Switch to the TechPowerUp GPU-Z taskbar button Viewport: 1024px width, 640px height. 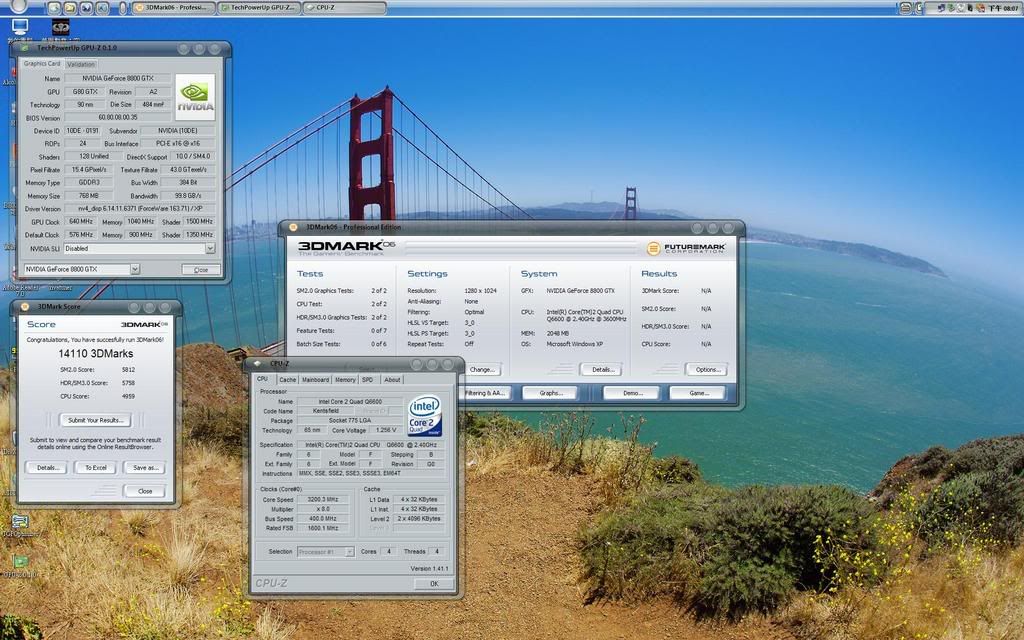tap(259, 8)
